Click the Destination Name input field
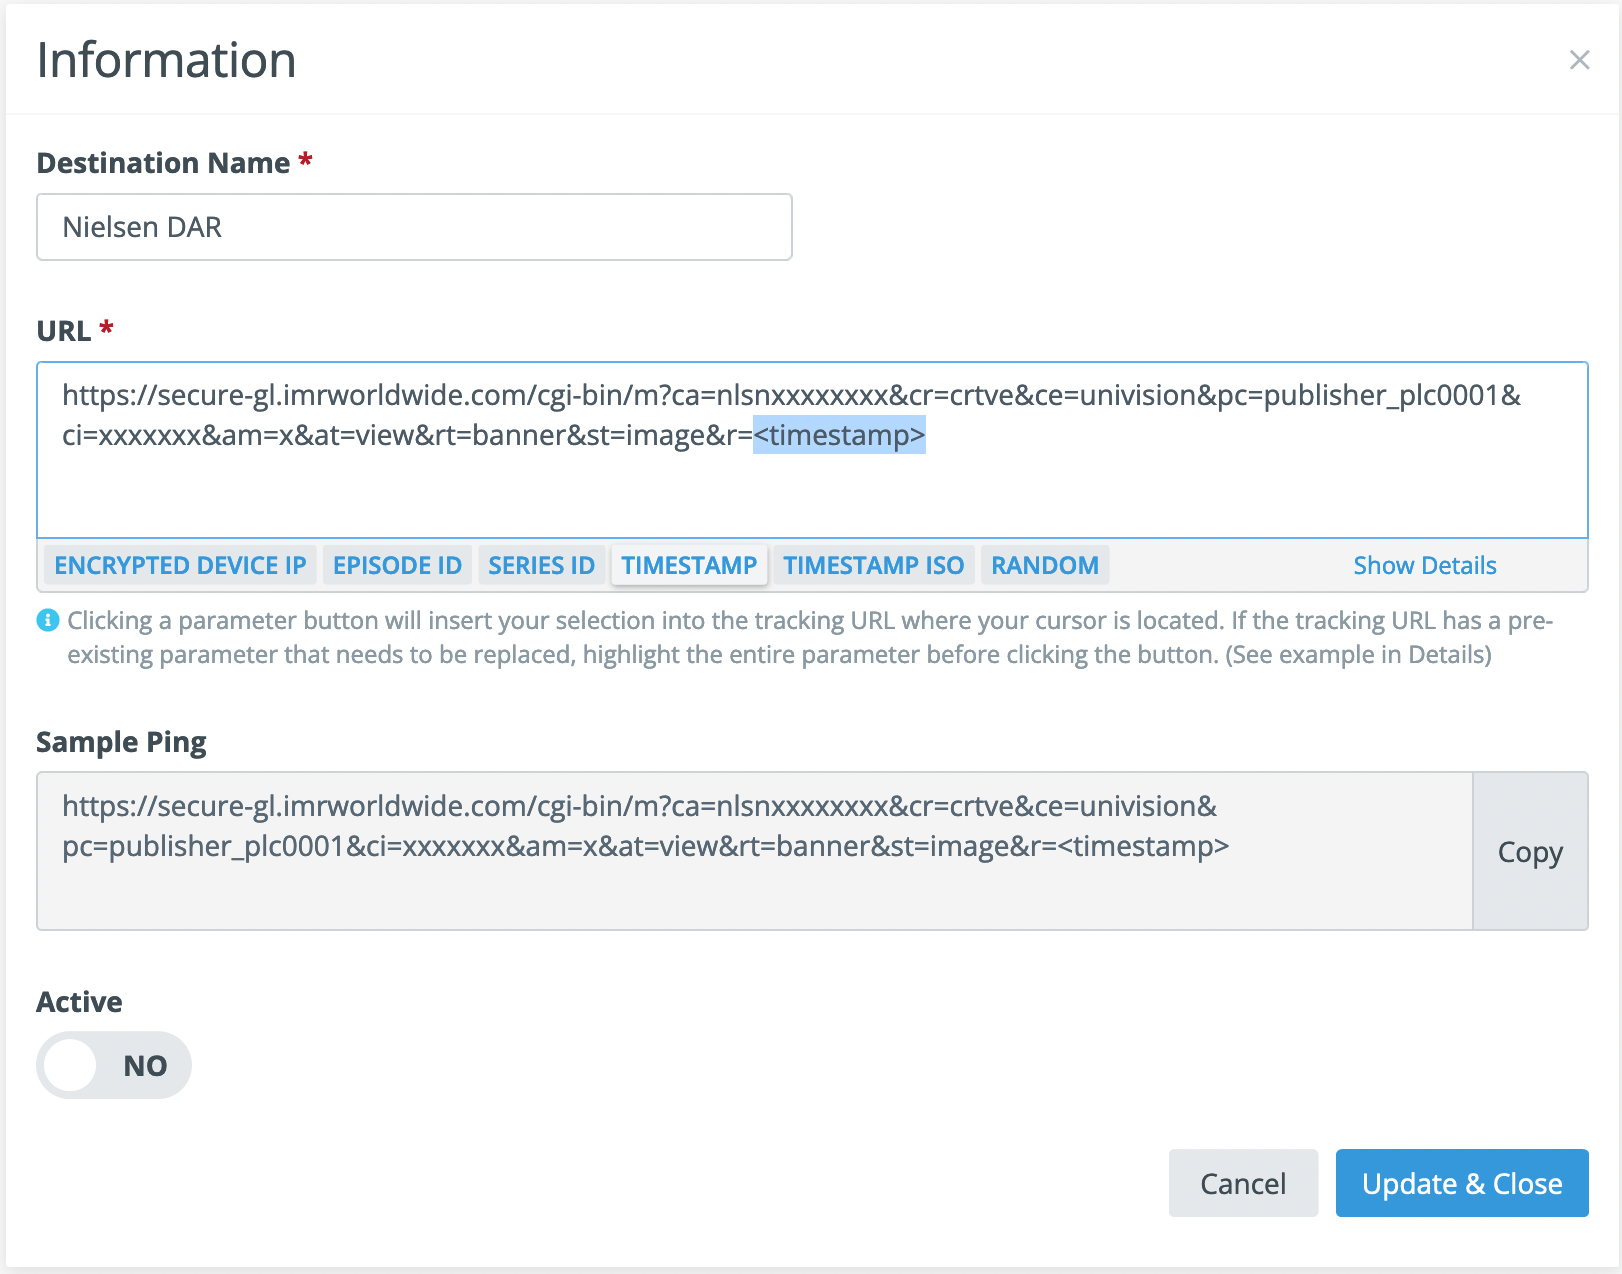The height and width of the screenshot is (1274, 1622). coord(414,227)
